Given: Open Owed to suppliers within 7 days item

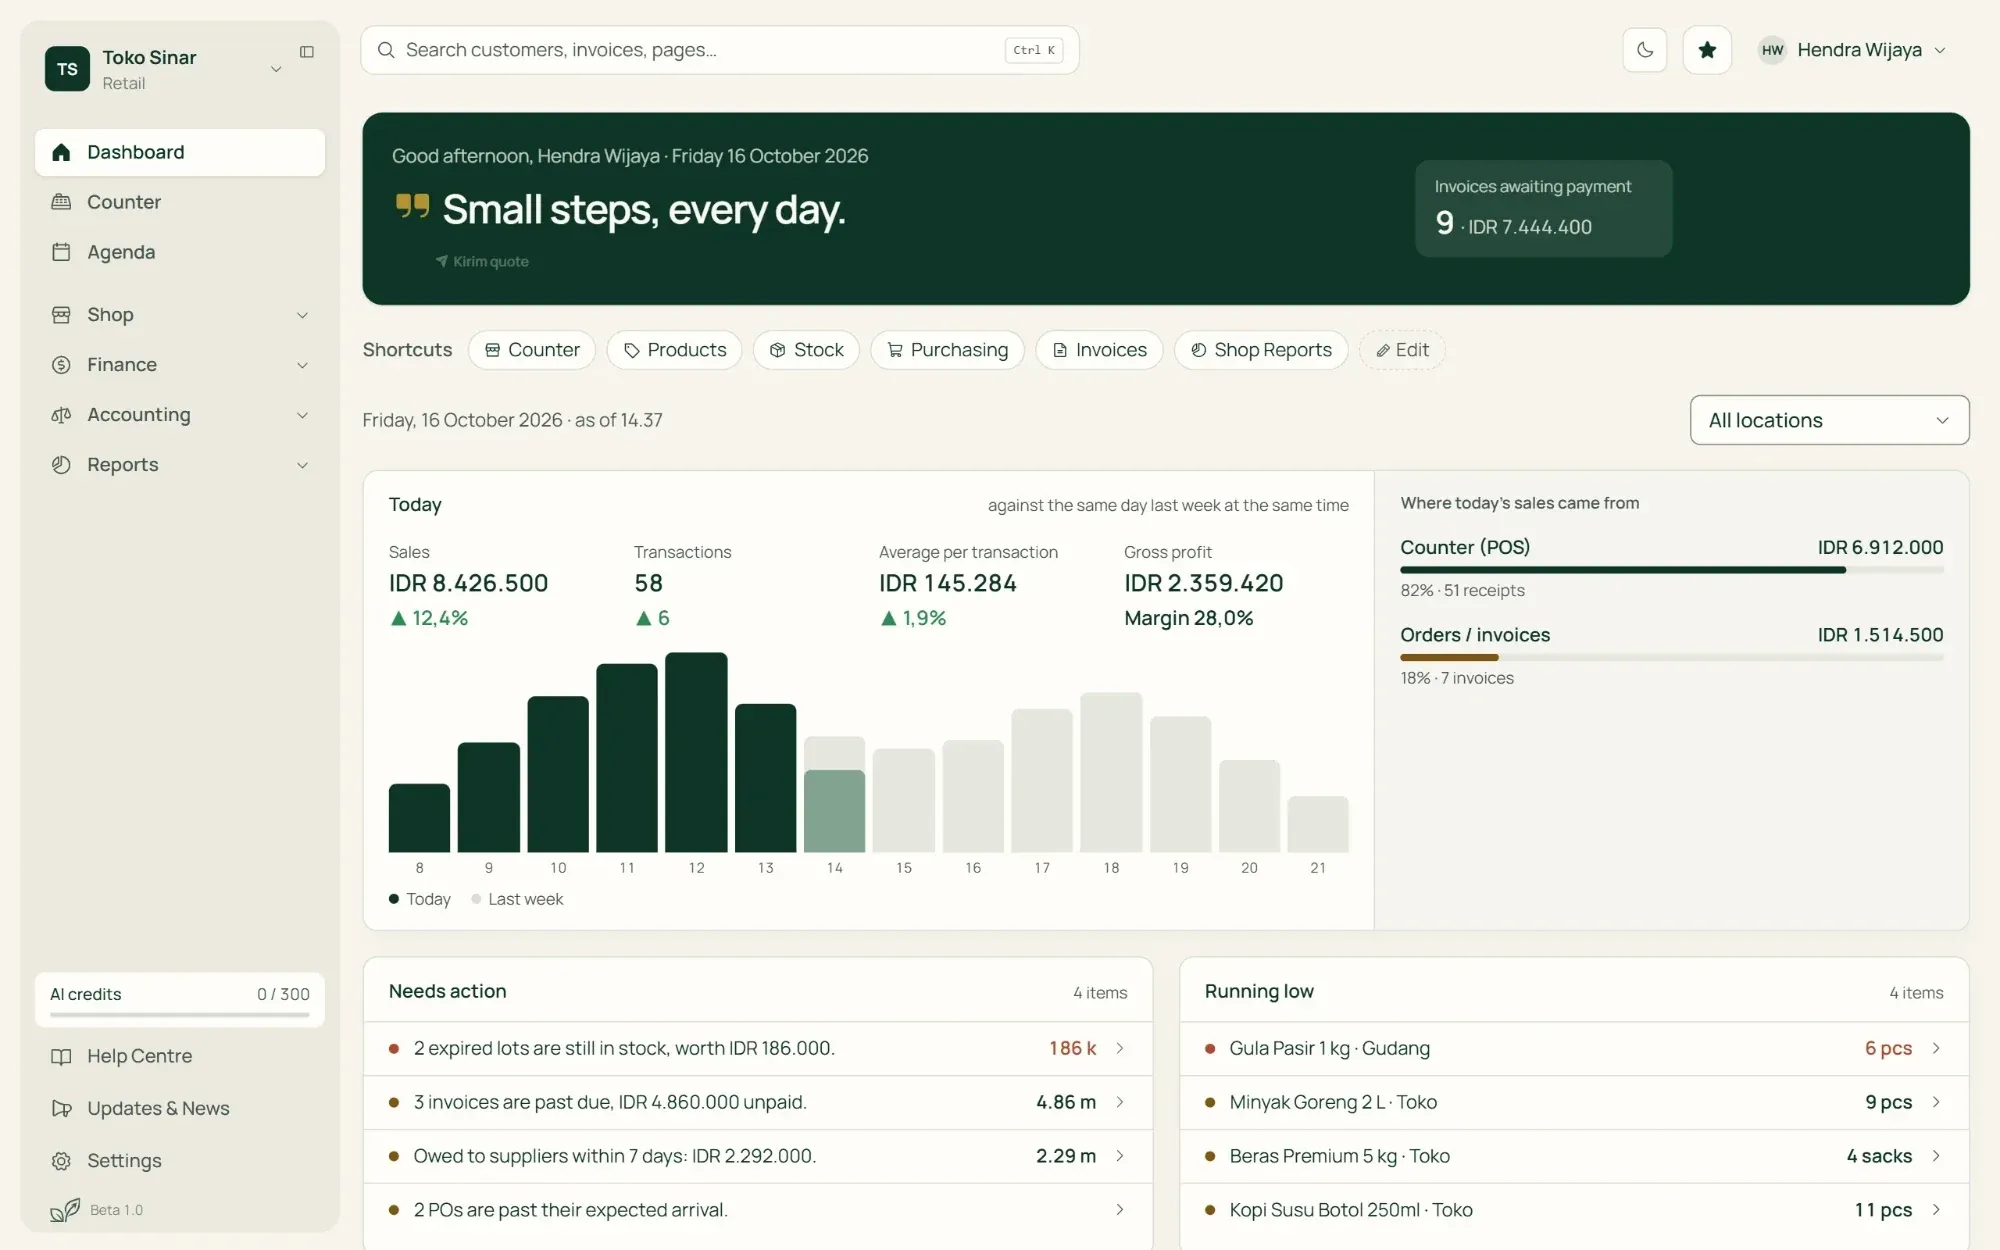Looking at the screenshot, I should pyautogui.click(x=758, y=1156).
